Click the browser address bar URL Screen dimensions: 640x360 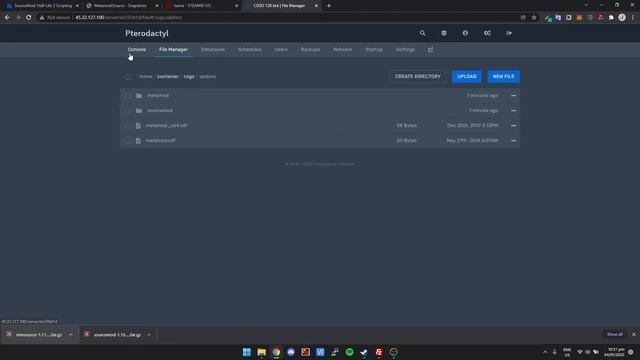129,18
